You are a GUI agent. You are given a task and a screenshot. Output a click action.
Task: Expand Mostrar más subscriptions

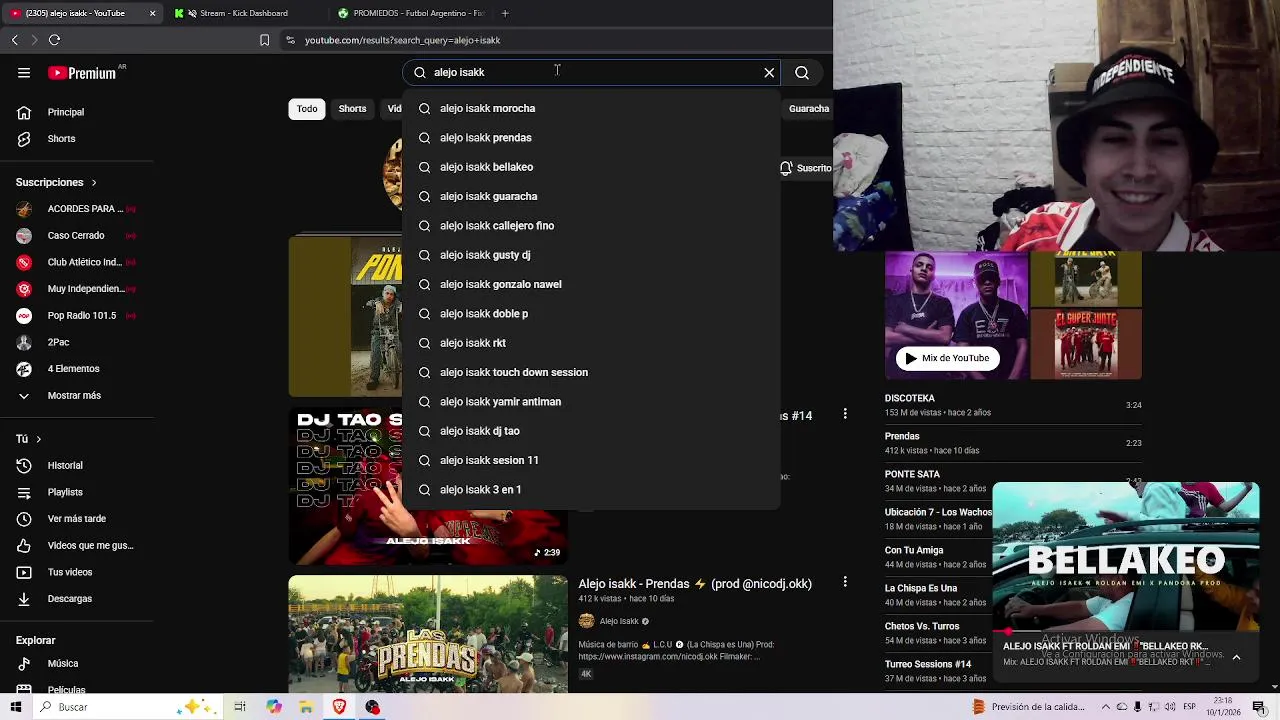(77, 396)
